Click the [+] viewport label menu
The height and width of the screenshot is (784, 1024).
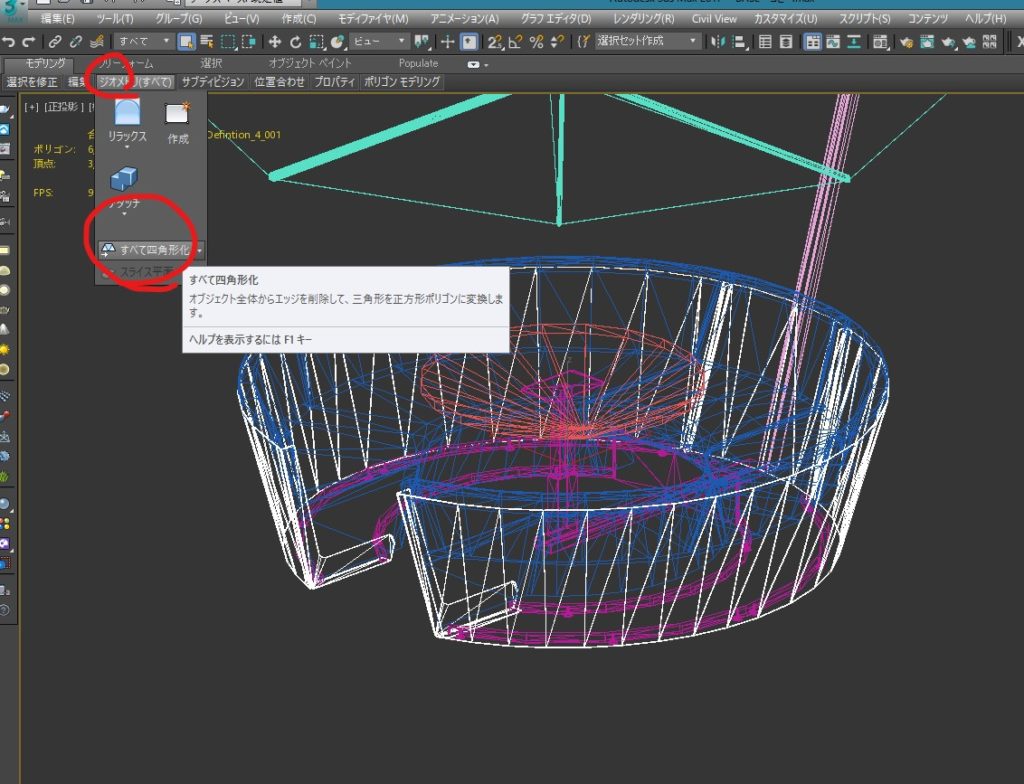31,105
